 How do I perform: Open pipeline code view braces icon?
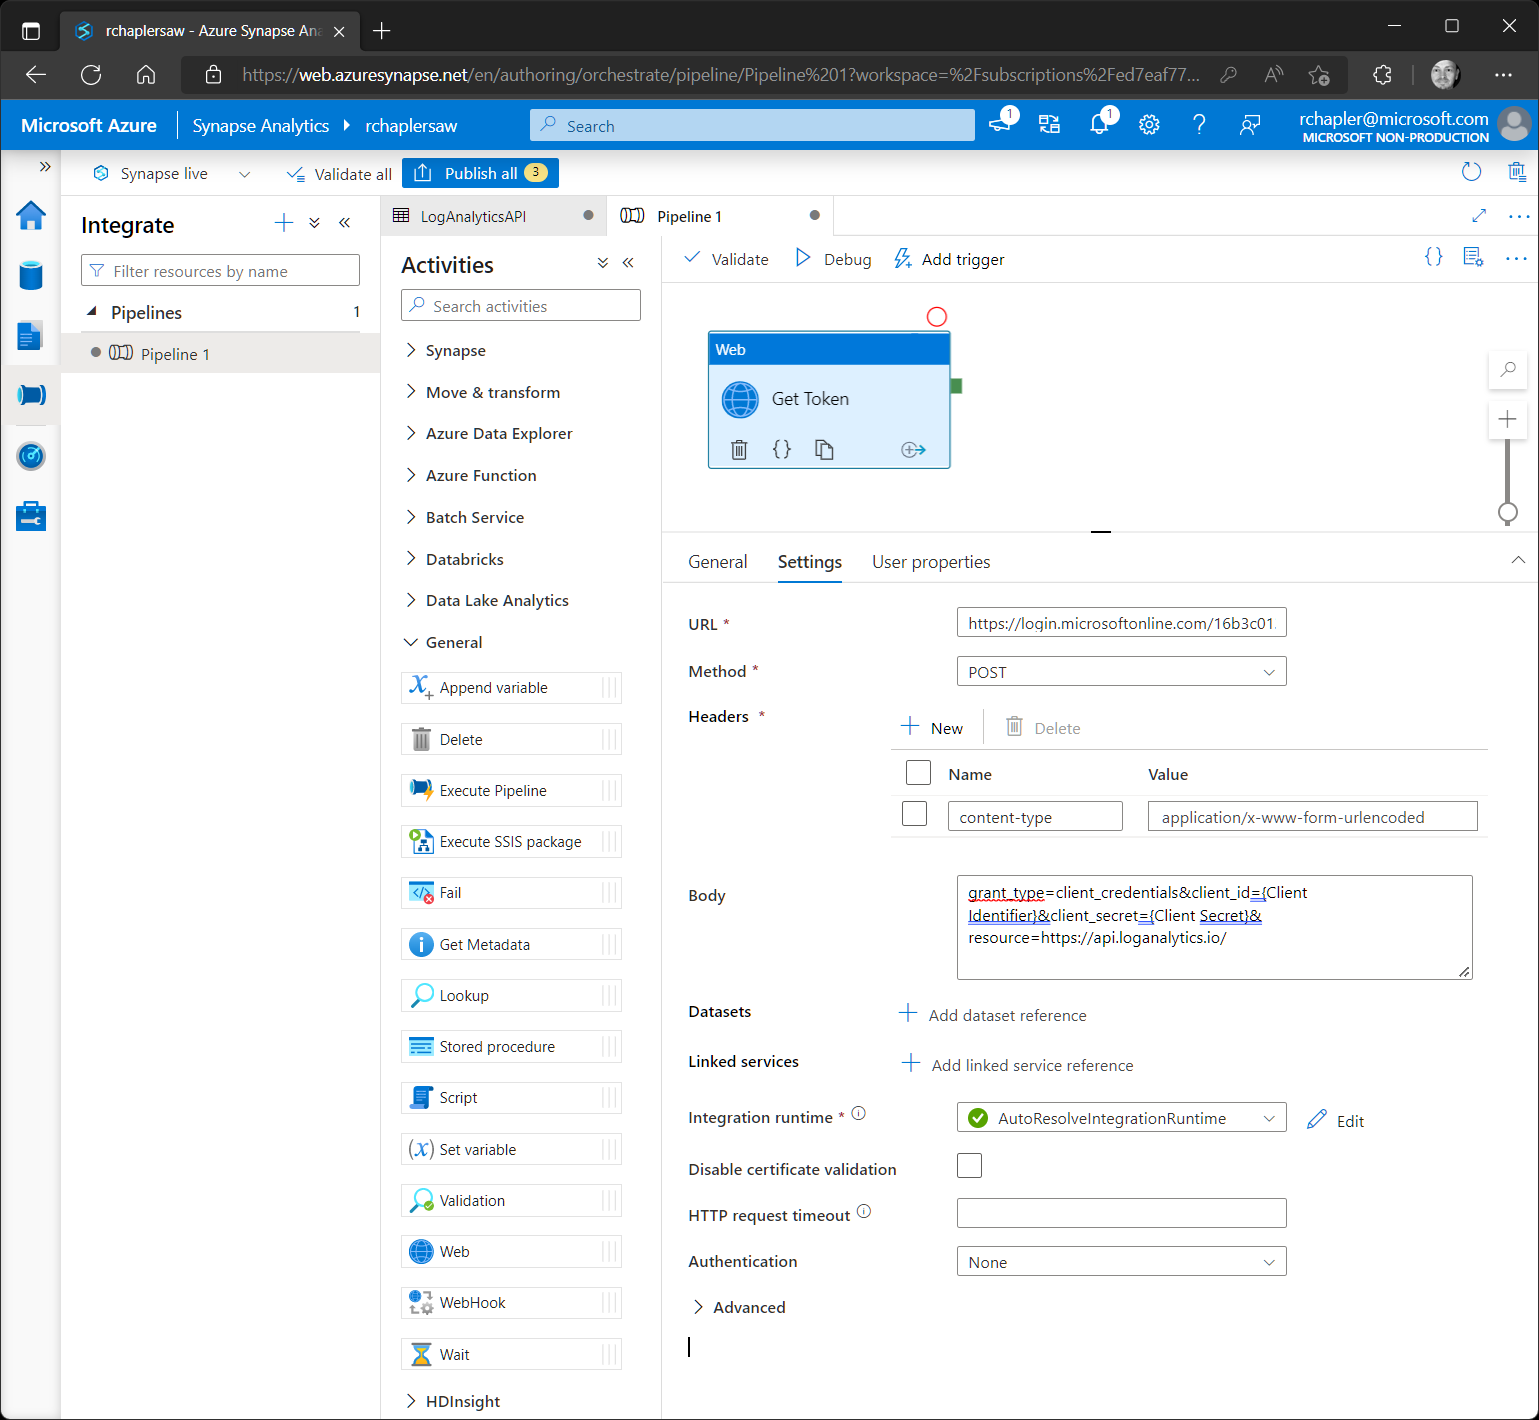click(x=1433, y=257)
